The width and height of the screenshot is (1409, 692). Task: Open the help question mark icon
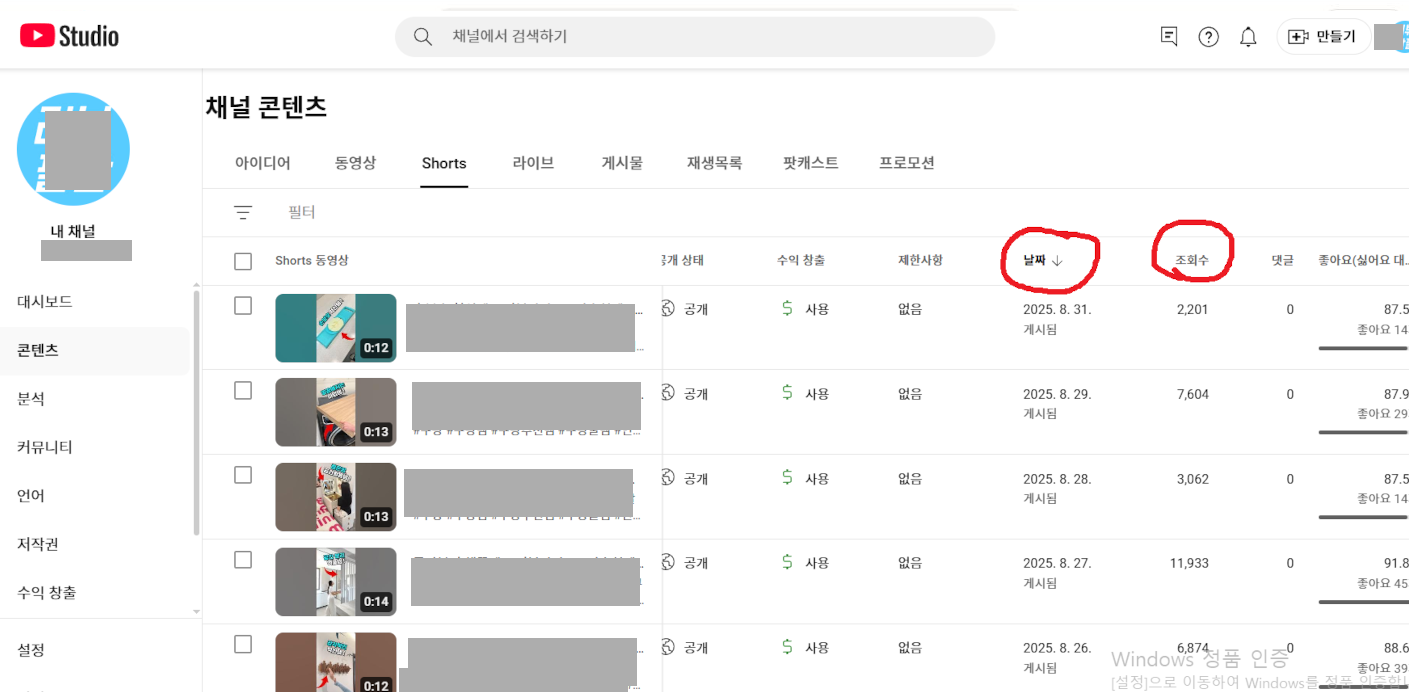click(1209, 37)
